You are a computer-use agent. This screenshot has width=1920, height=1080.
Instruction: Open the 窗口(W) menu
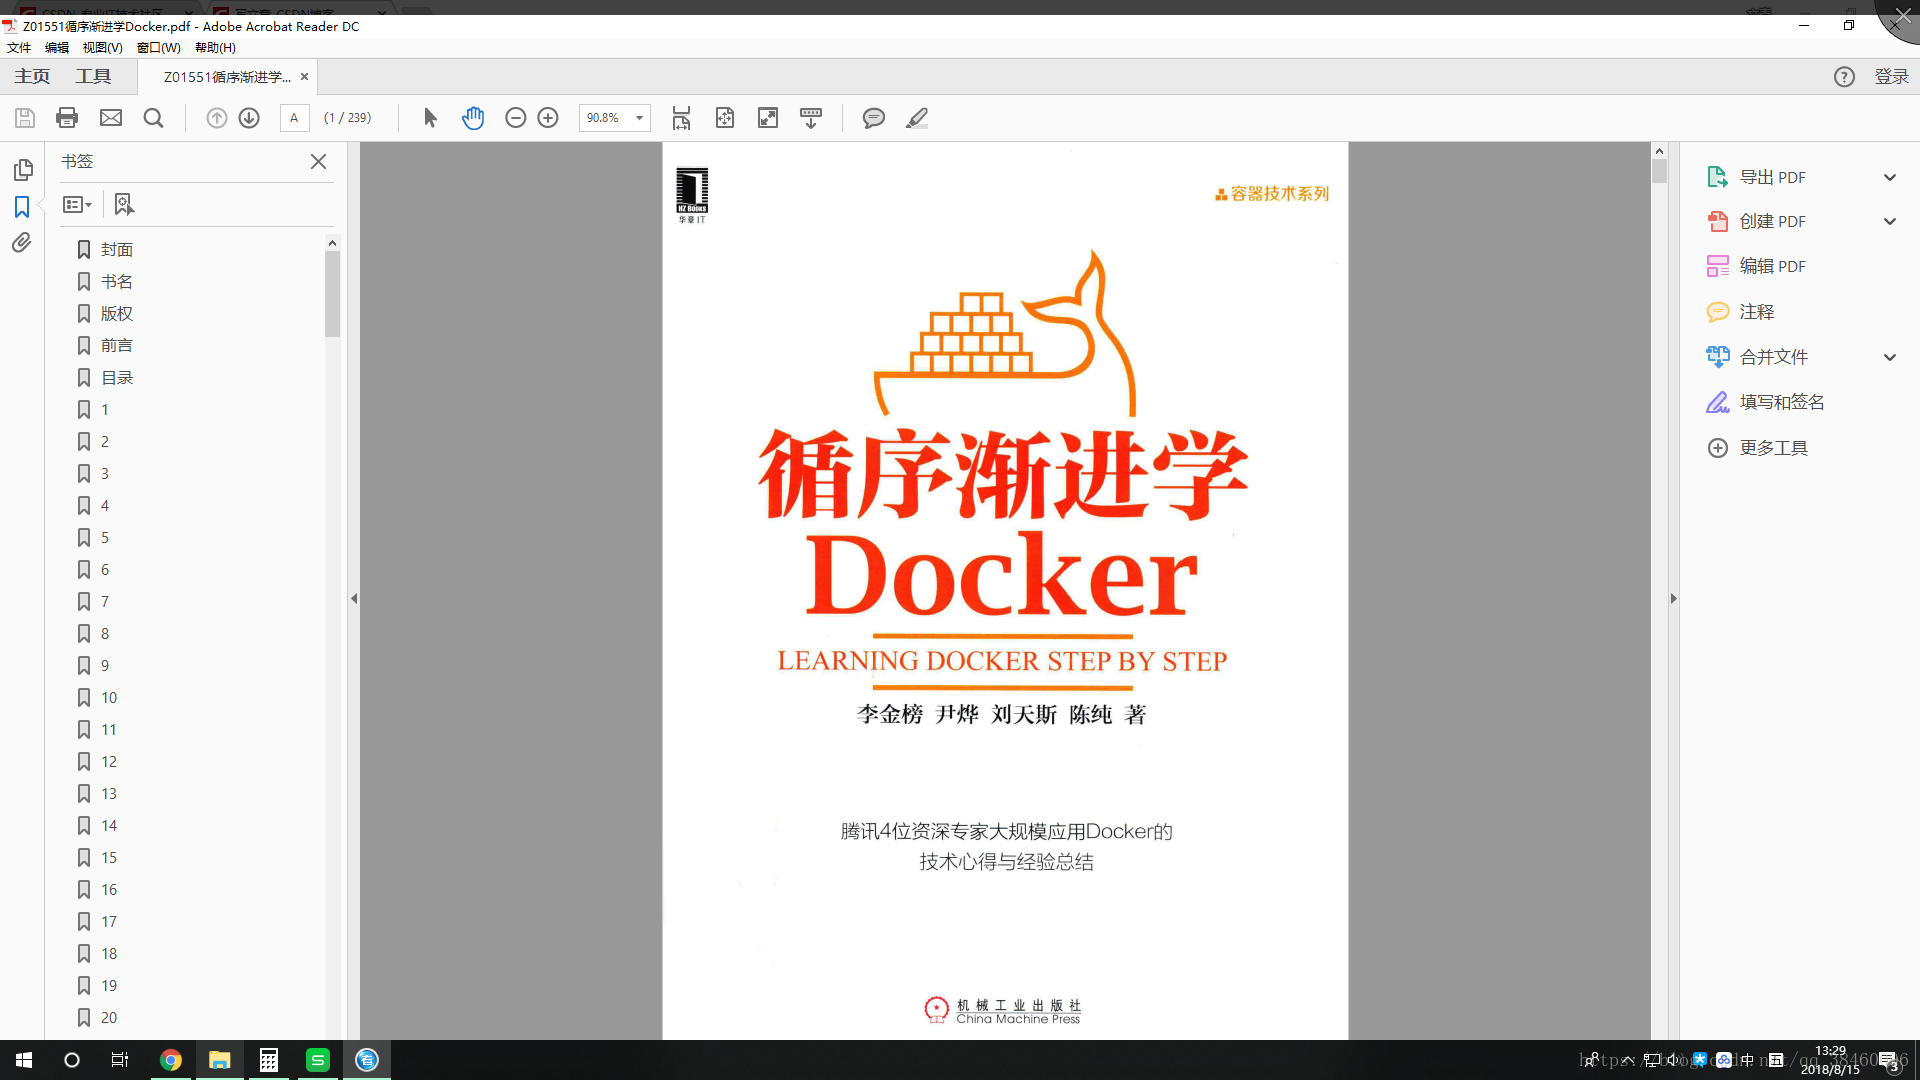tap(159, 47)
